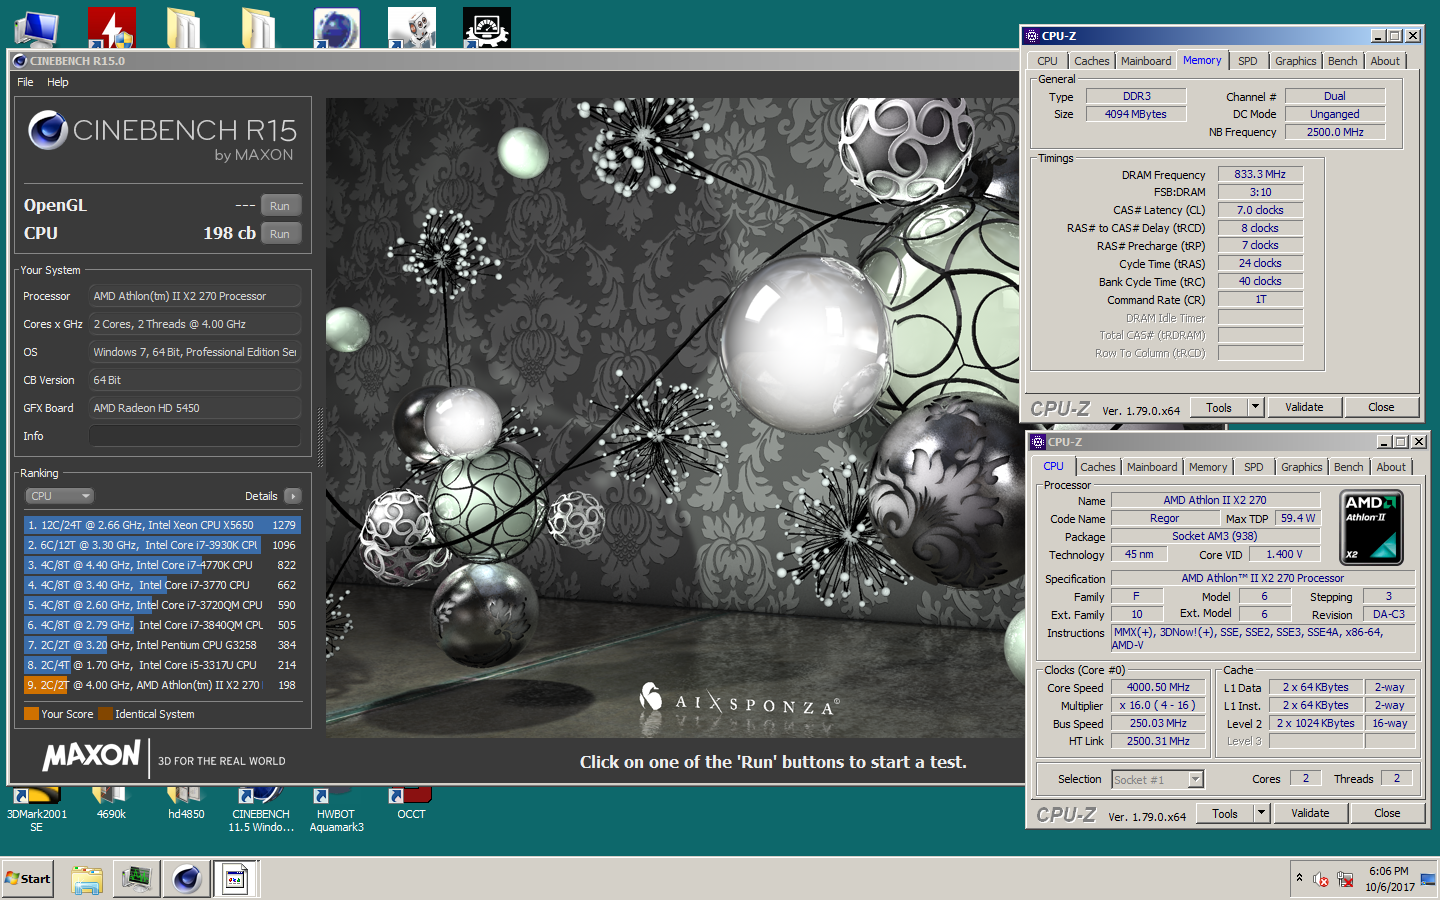Image resolution: width=1440 pixels, height=900 pixels.
Task: Click Validate in lower CPU-Z window
Action: [1310, 813]
